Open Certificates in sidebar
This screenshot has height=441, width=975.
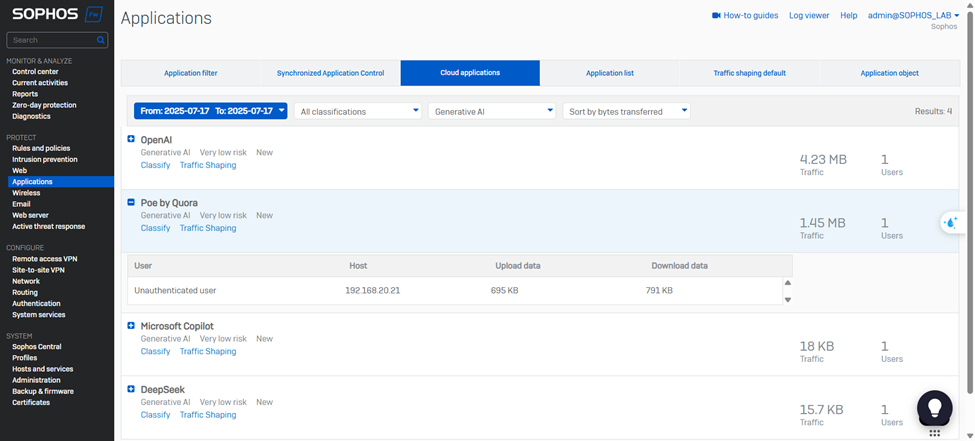coord(31,402)
